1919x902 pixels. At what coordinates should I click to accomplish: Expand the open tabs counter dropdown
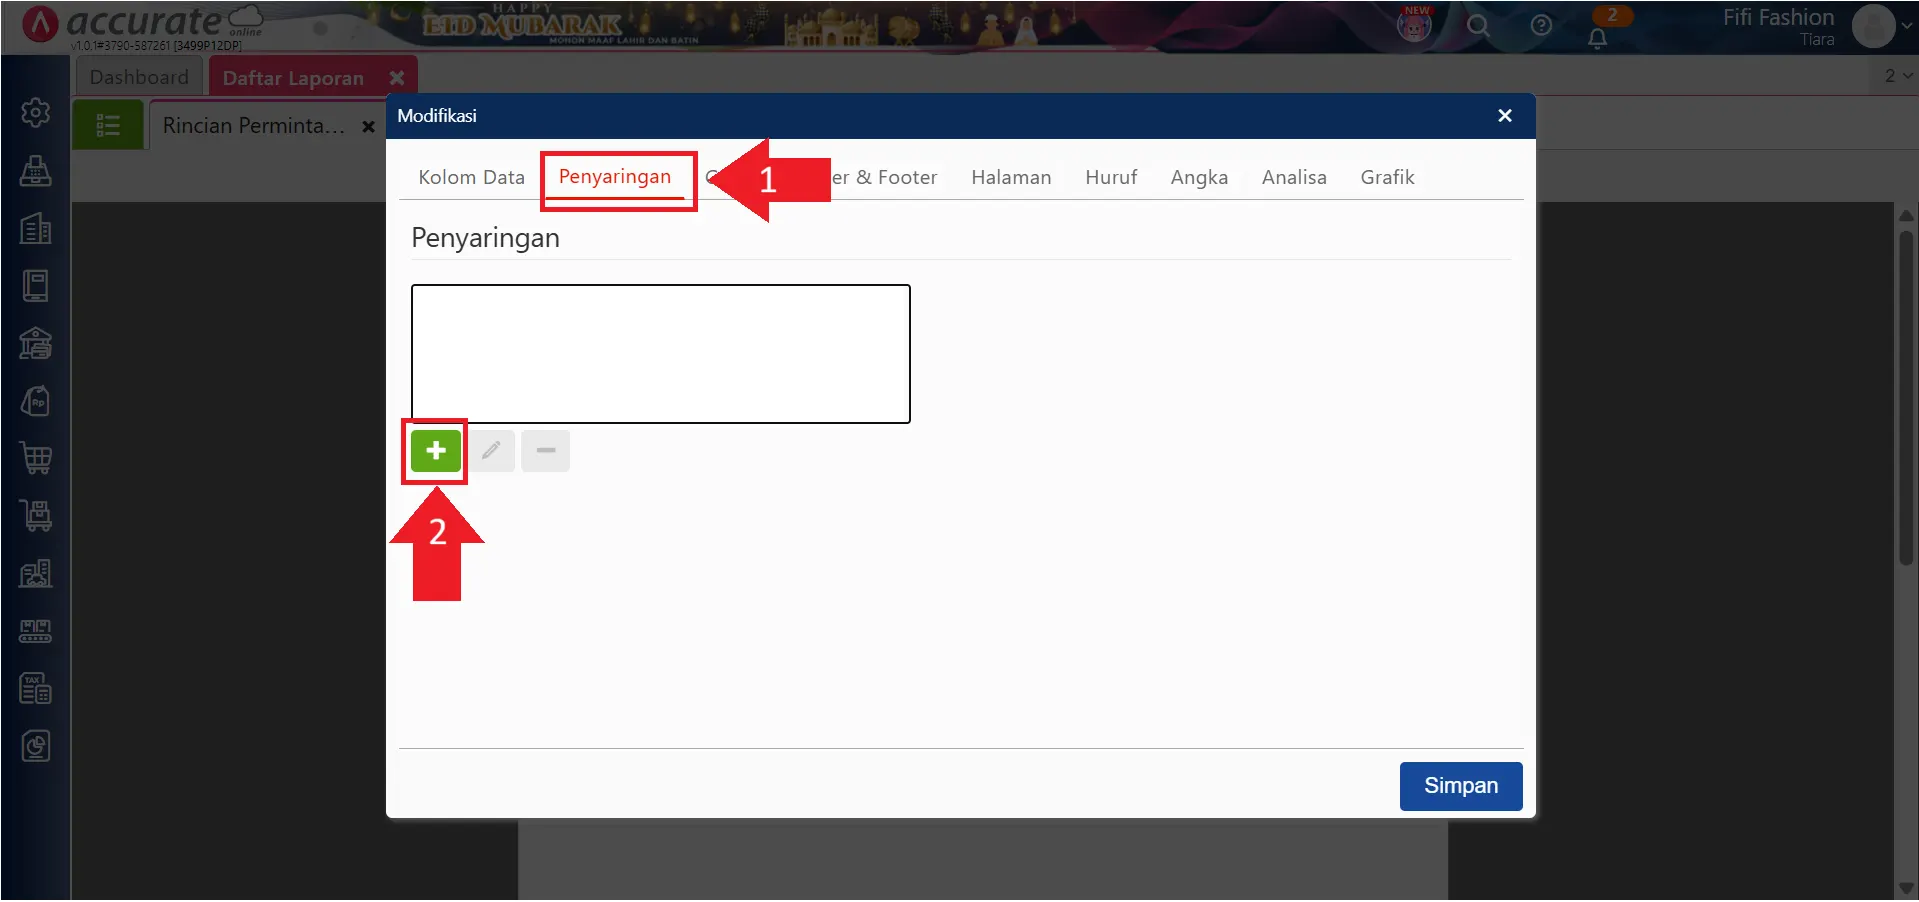tap(1897, 76)
